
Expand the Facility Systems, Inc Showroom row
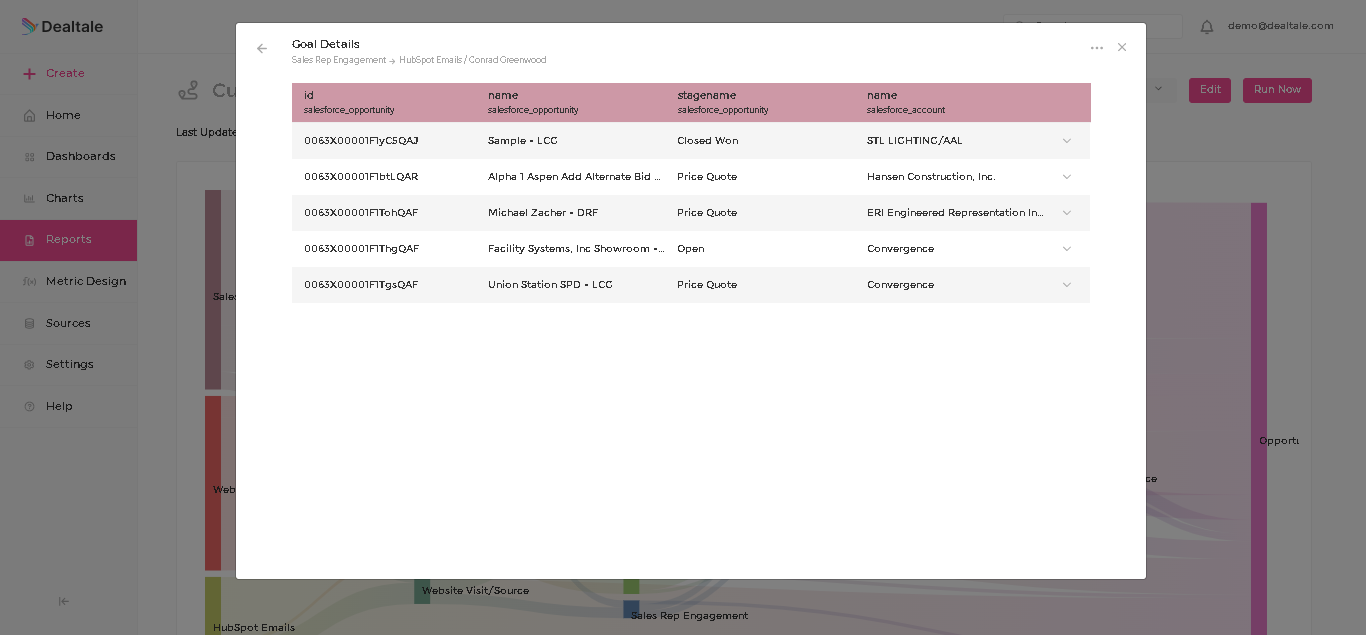tap(1066, 249)
